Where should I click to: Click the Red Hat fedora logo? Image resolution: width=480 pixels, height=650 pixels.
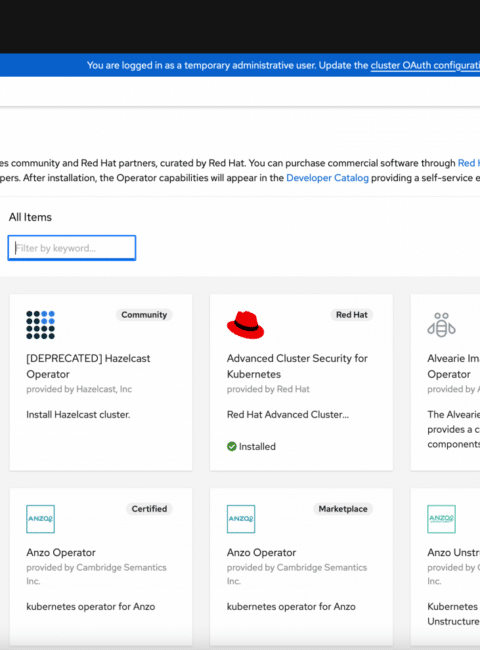coord(245,325)
